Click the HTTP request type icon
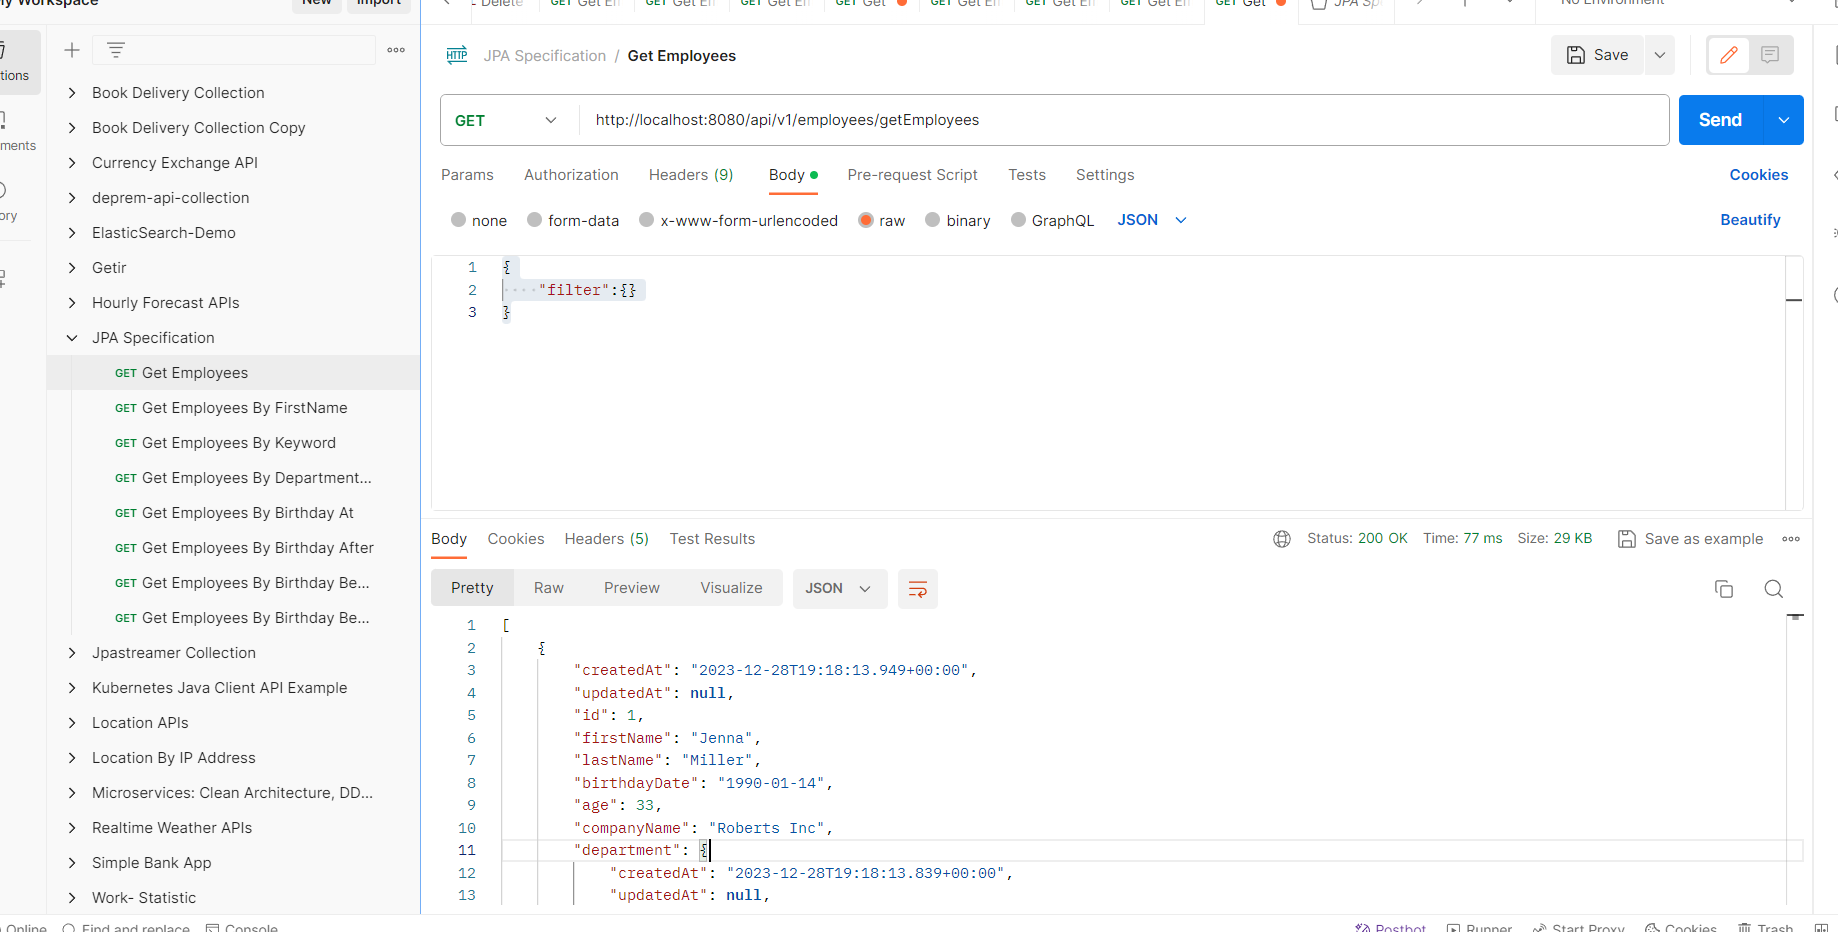 pyautogui.click(x=457, y=55)
